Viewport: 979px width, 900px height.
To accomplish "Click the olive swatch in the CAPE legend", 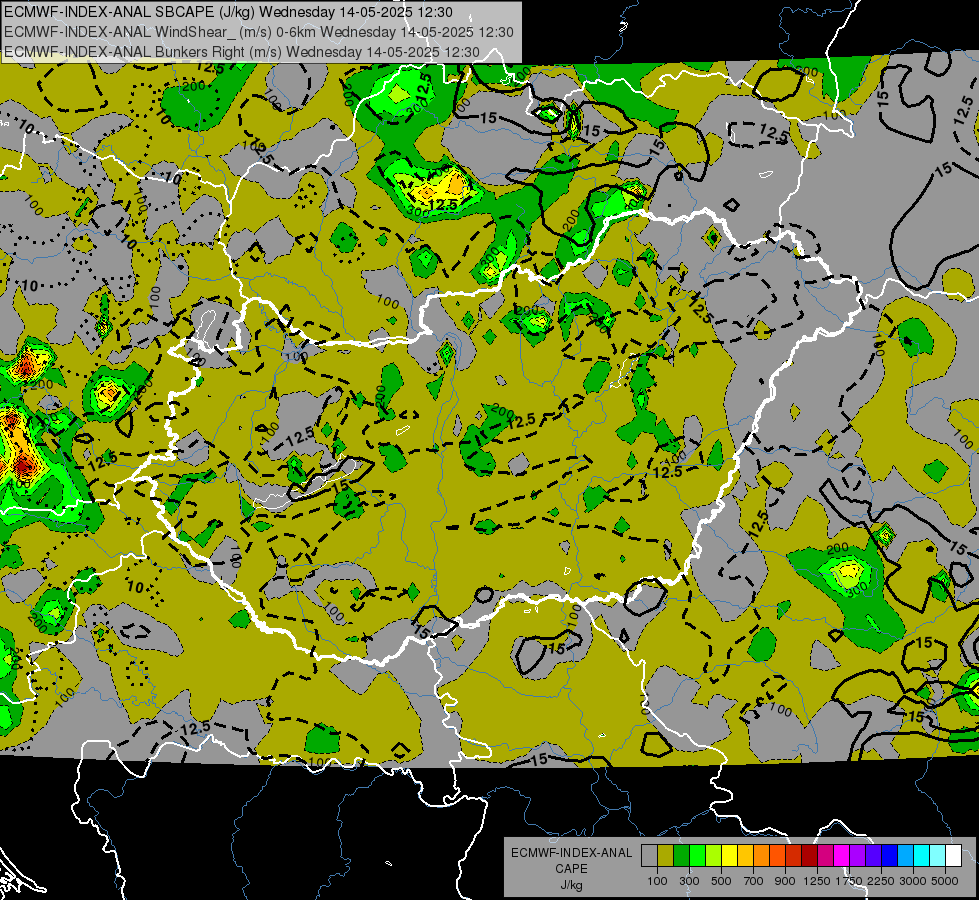I will [666, 856].
